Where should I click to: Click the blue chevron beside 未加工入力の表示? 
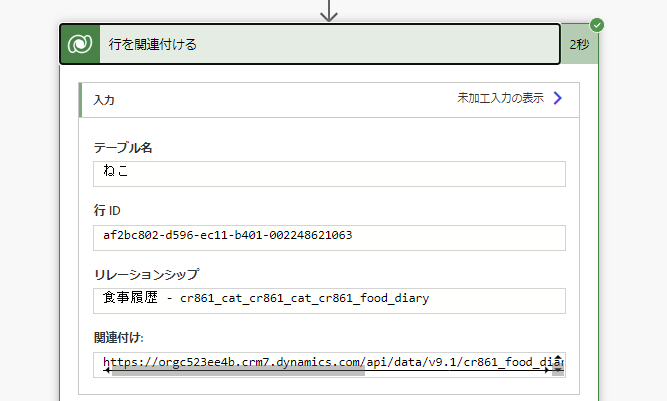tap(558, 98)
